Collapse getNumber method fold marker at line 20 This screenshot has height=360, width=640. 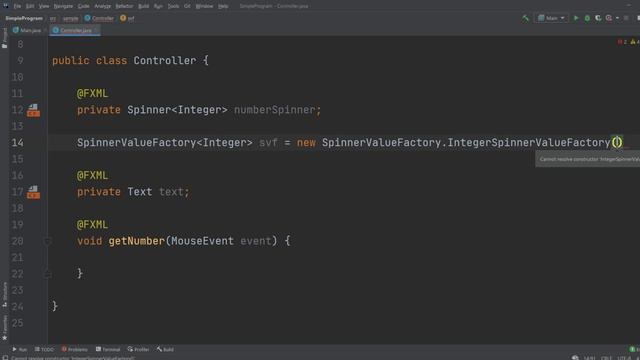pos(47,241)
